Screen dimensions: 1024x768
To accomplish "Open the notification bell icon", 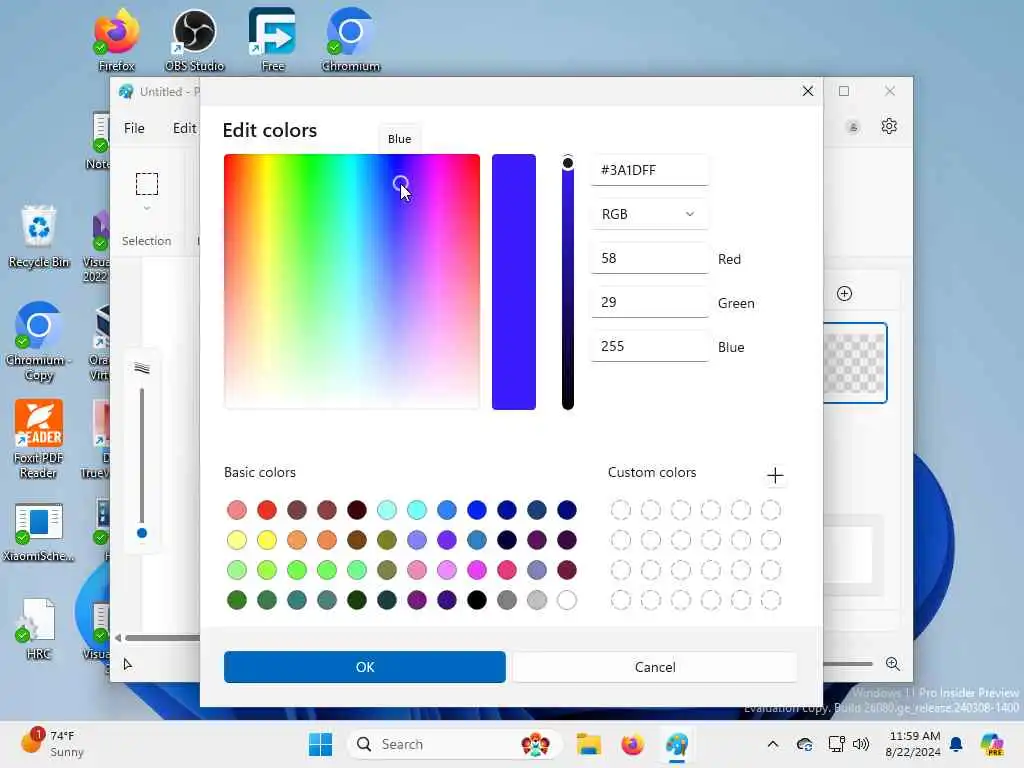I will [x=956, y=744].
